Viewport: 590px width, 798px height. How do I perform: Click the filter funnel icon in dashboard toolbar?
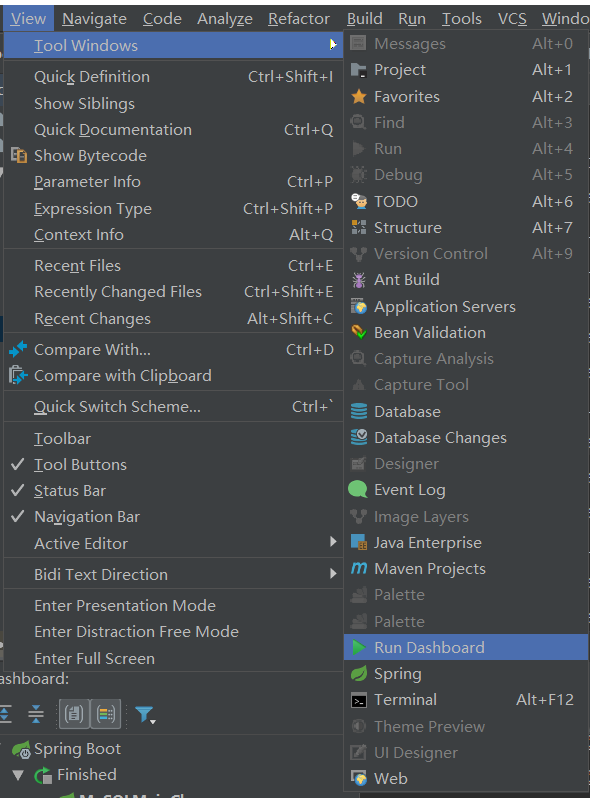[x=145, y=715]
